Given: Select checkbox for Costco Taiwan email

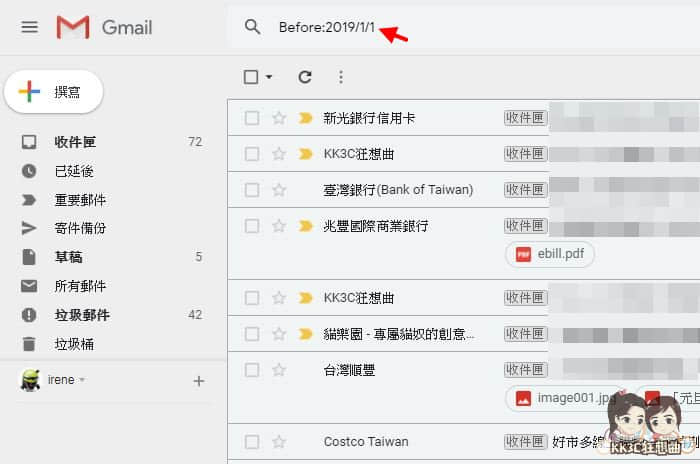Looking at the screenshot, I should click(x=252, y=442).
